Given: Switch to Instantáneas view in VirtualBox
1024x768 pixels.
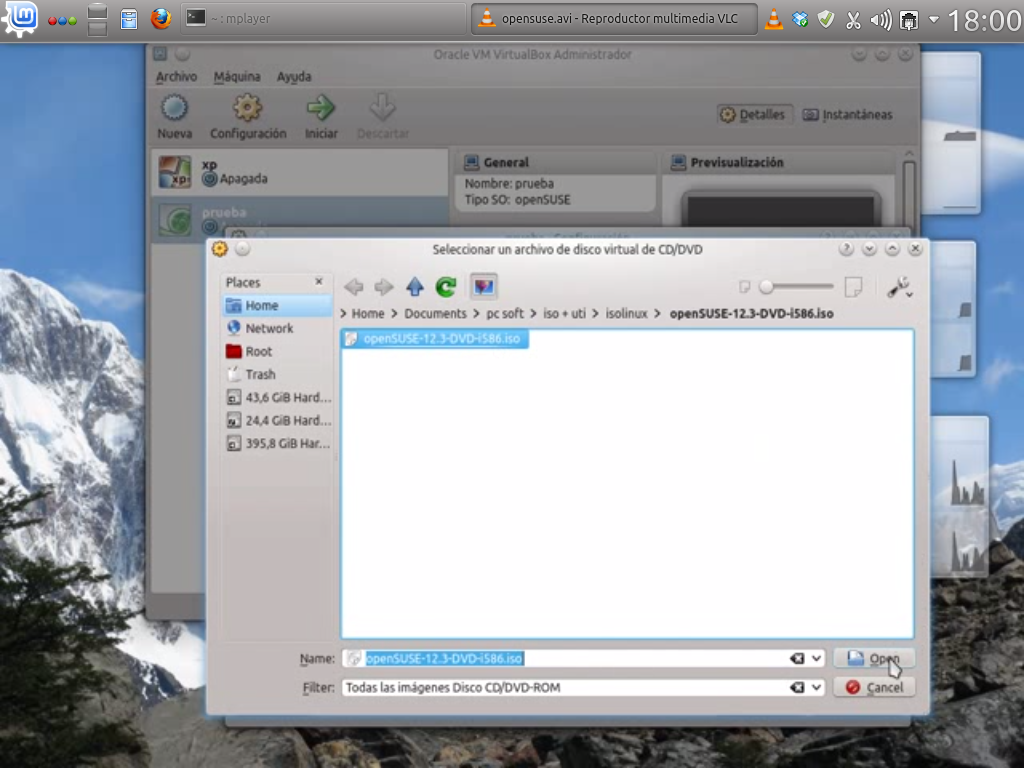Looking at the screenshot, I should click(848, 114).
